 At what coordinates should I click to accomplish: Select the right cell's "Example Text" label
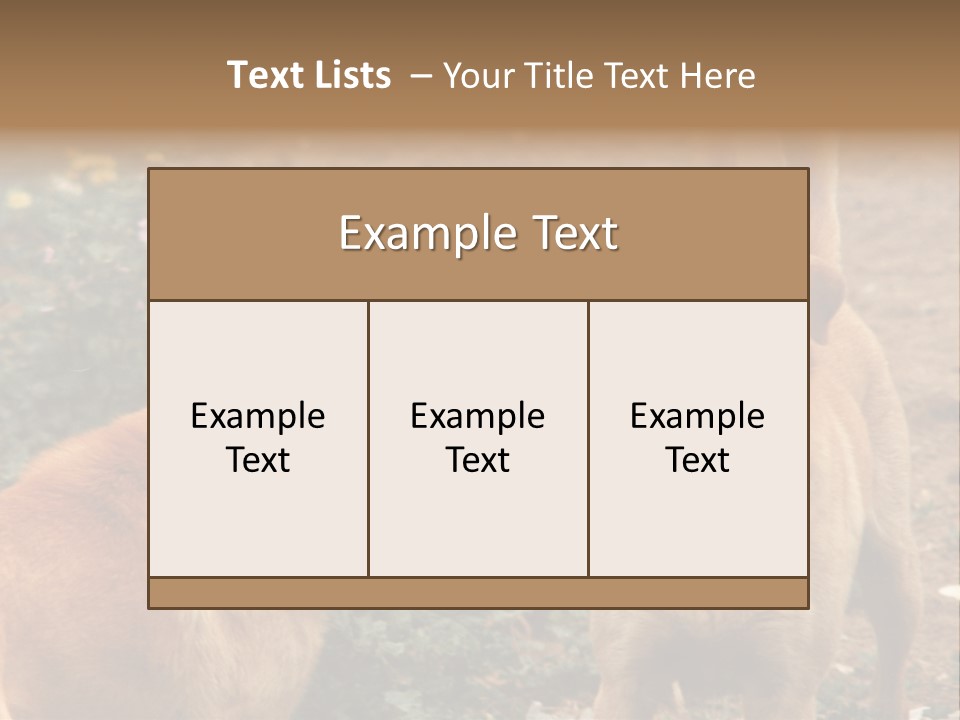tap(697, 438)
